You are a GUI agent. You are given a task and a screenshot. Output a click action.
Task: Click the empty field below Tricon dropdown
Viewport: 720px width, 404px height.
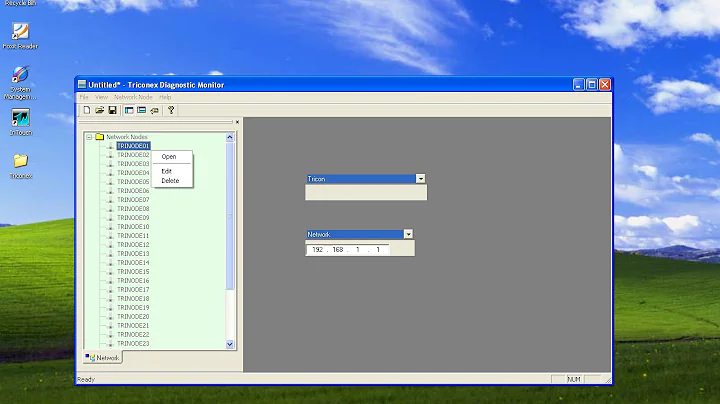pyautogui.click(x=366, y=192)
